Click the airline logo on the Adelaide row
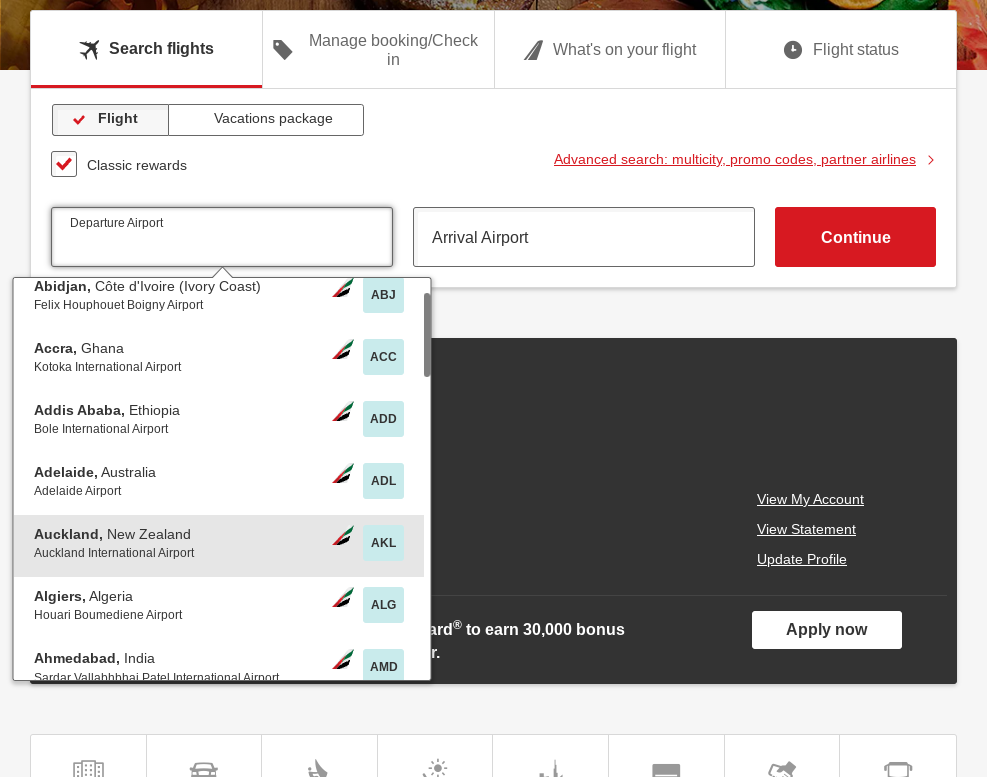Image resolution: width=987 pixels, height=777 pixels. click(x=343, y=474)
